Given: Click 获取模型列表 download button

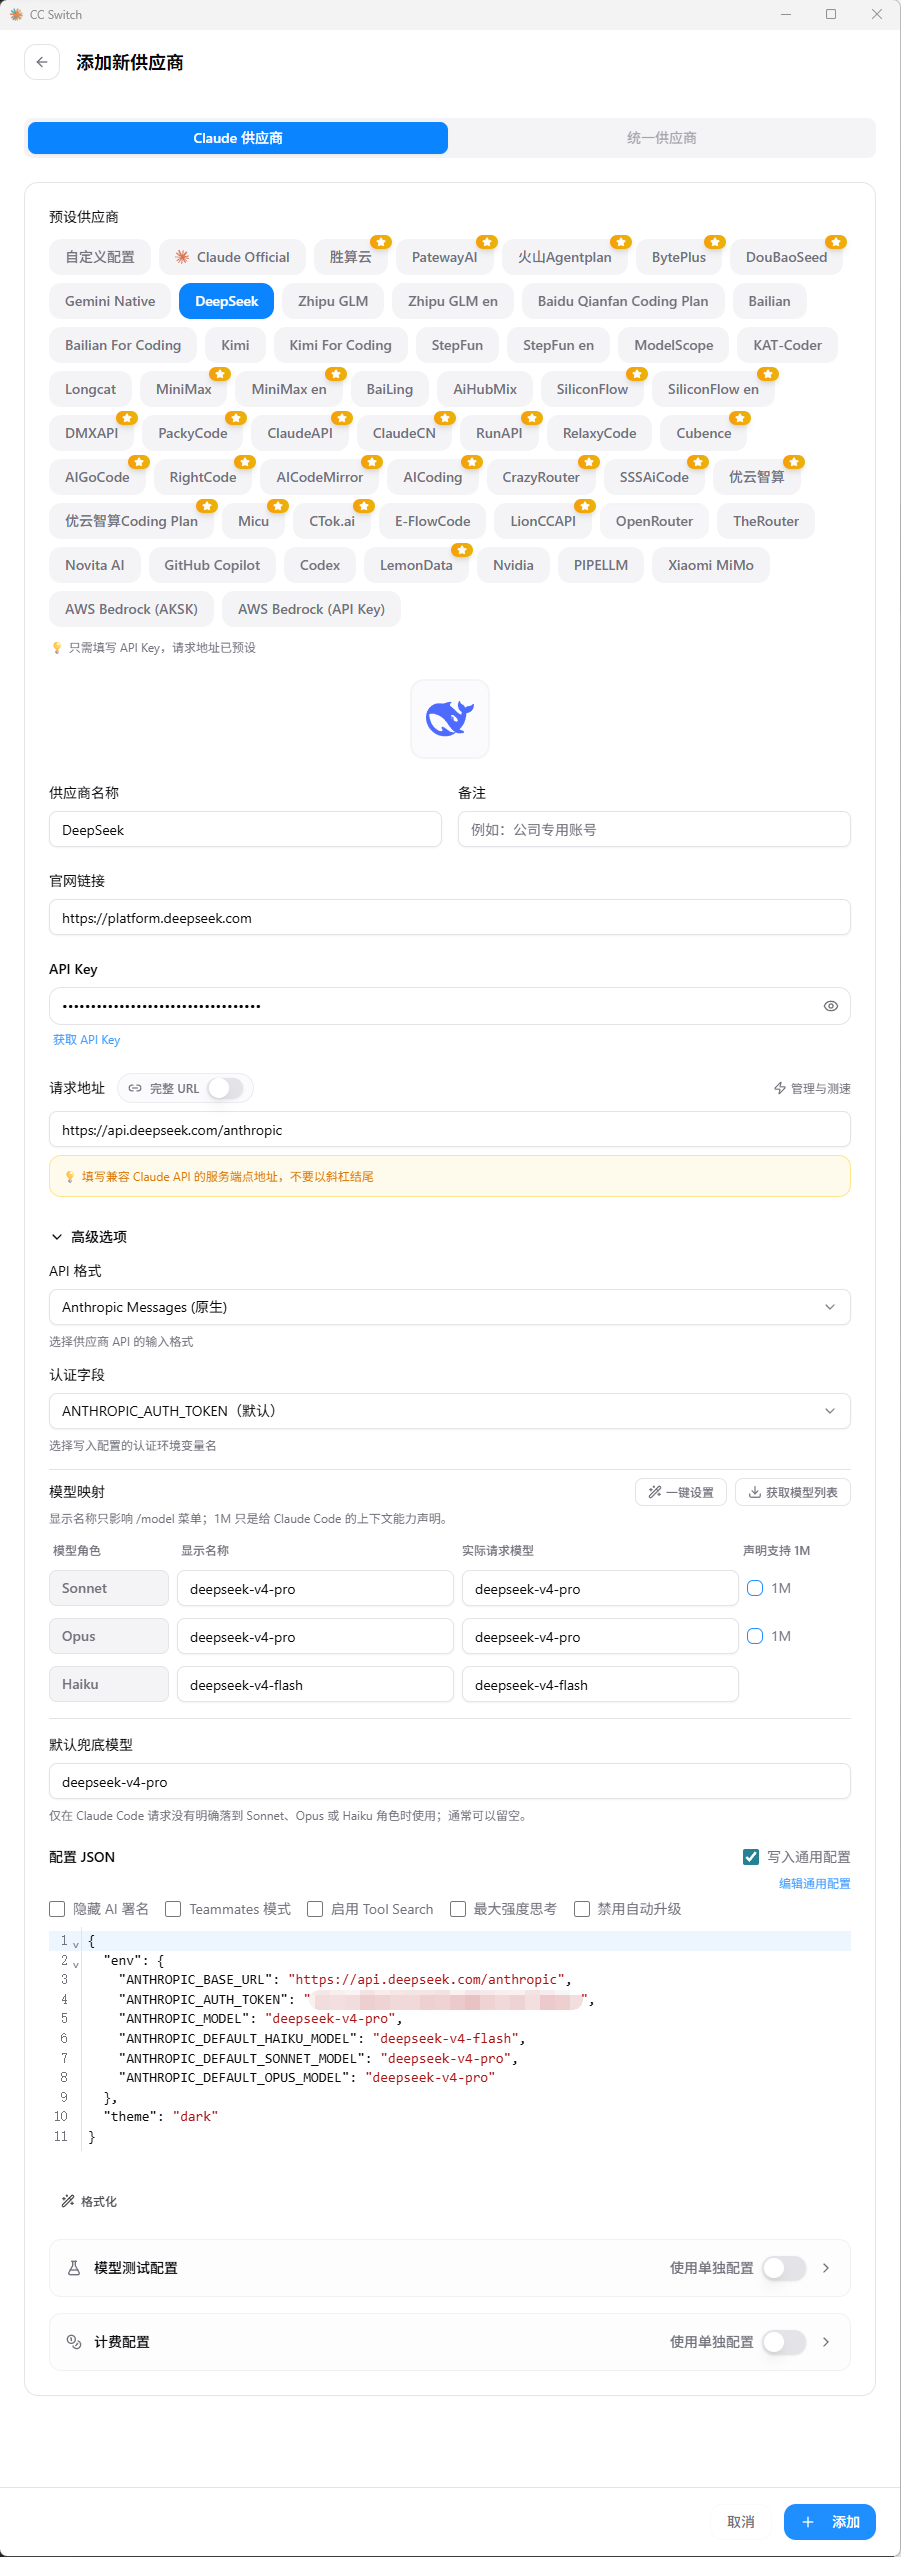Looking at the screenshot, I should (793, 1492).
